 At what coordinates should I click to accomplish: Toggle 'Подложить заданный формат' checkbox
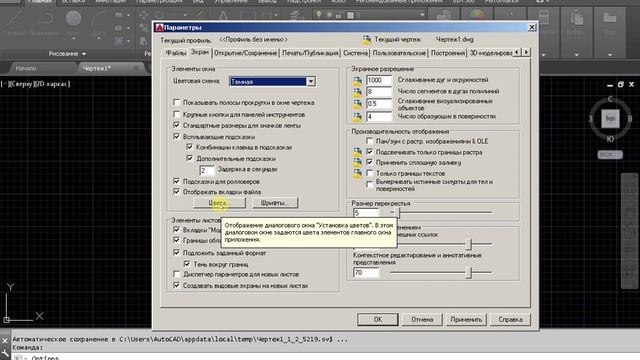(176, 253)
